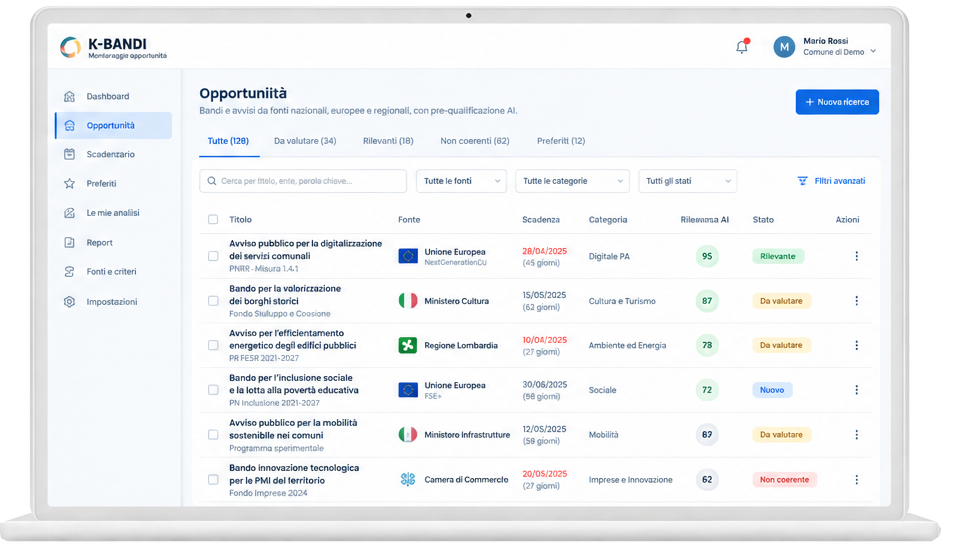Viewport: 965px width, 550px height.
Task: Click the Dashboard sidebar icon
Action: pos(70,97)
